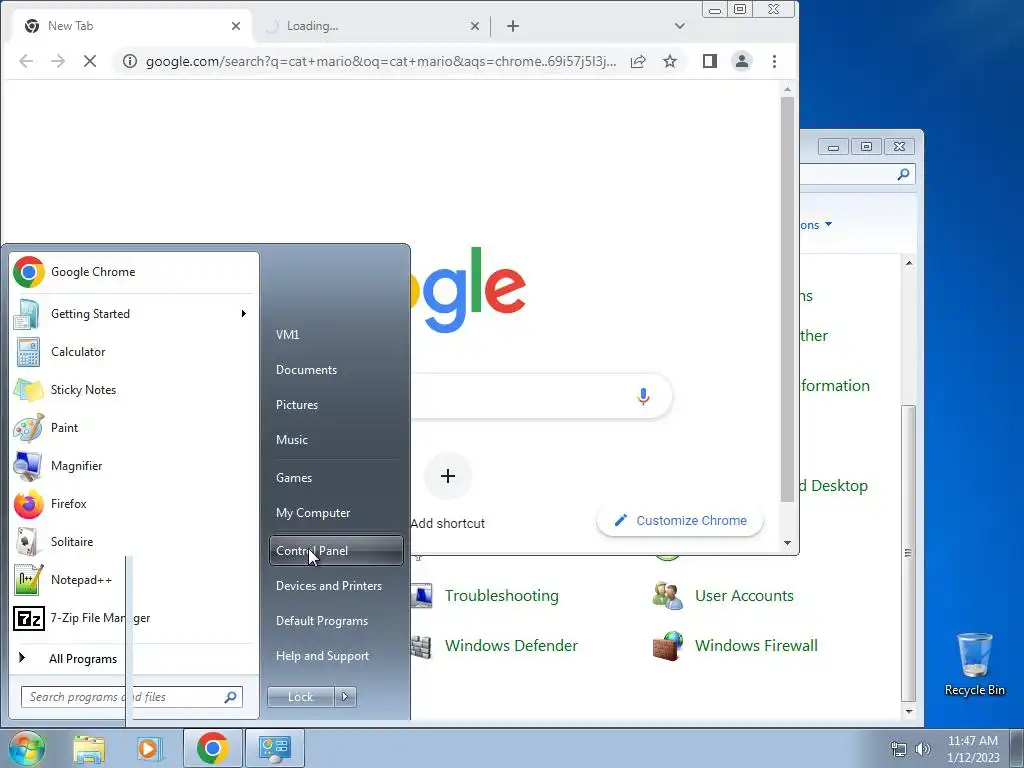Stop page loading with X button
This screenshot has width=1024, height=768.
tap(90, 61)
